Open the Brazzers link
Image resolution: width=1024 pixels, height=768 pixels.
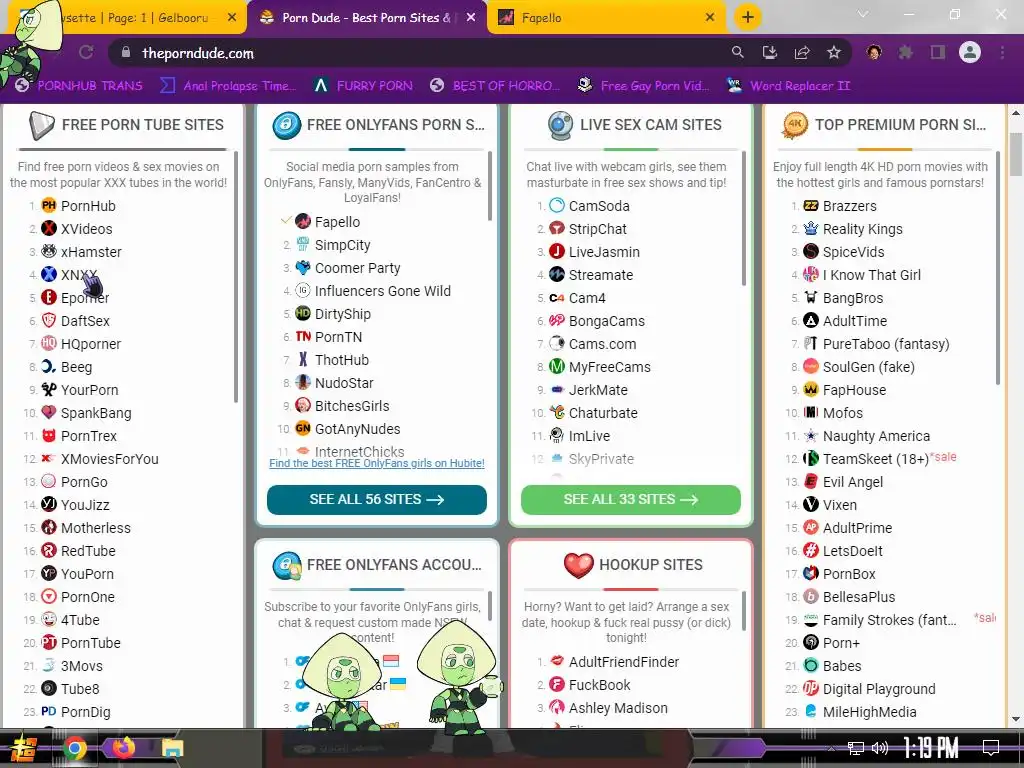point(849,206)
